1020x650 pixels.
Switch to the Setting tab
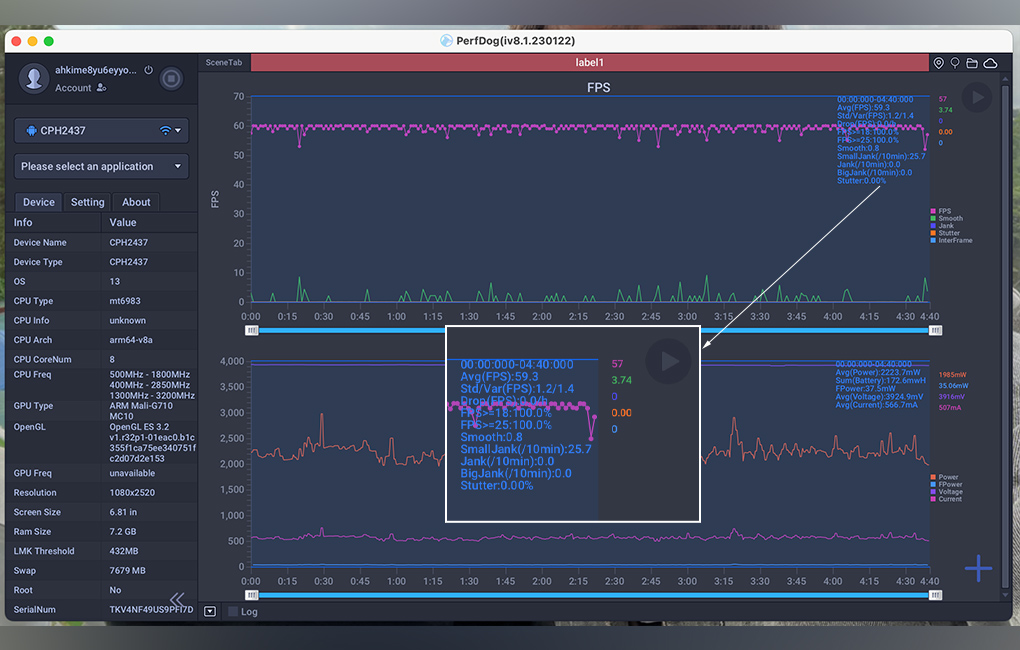(x=87, y=202)
